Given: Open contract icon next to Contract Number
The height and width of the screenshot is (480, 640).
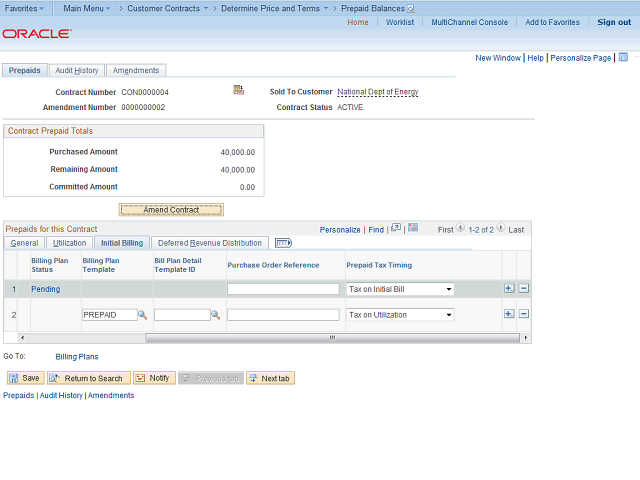Looking at the screenshot, I should 239,90.
